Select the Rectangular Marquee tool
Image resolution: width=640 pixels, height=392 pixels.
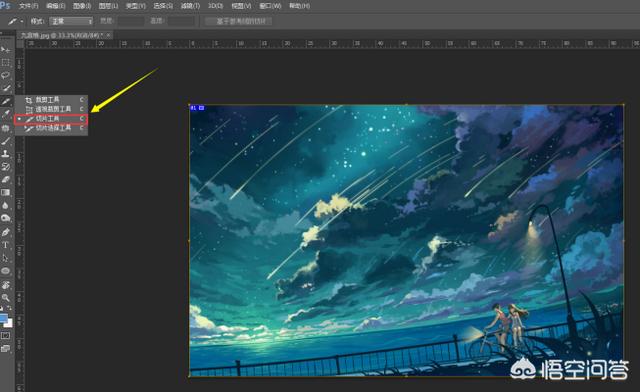tap(6, 62)
